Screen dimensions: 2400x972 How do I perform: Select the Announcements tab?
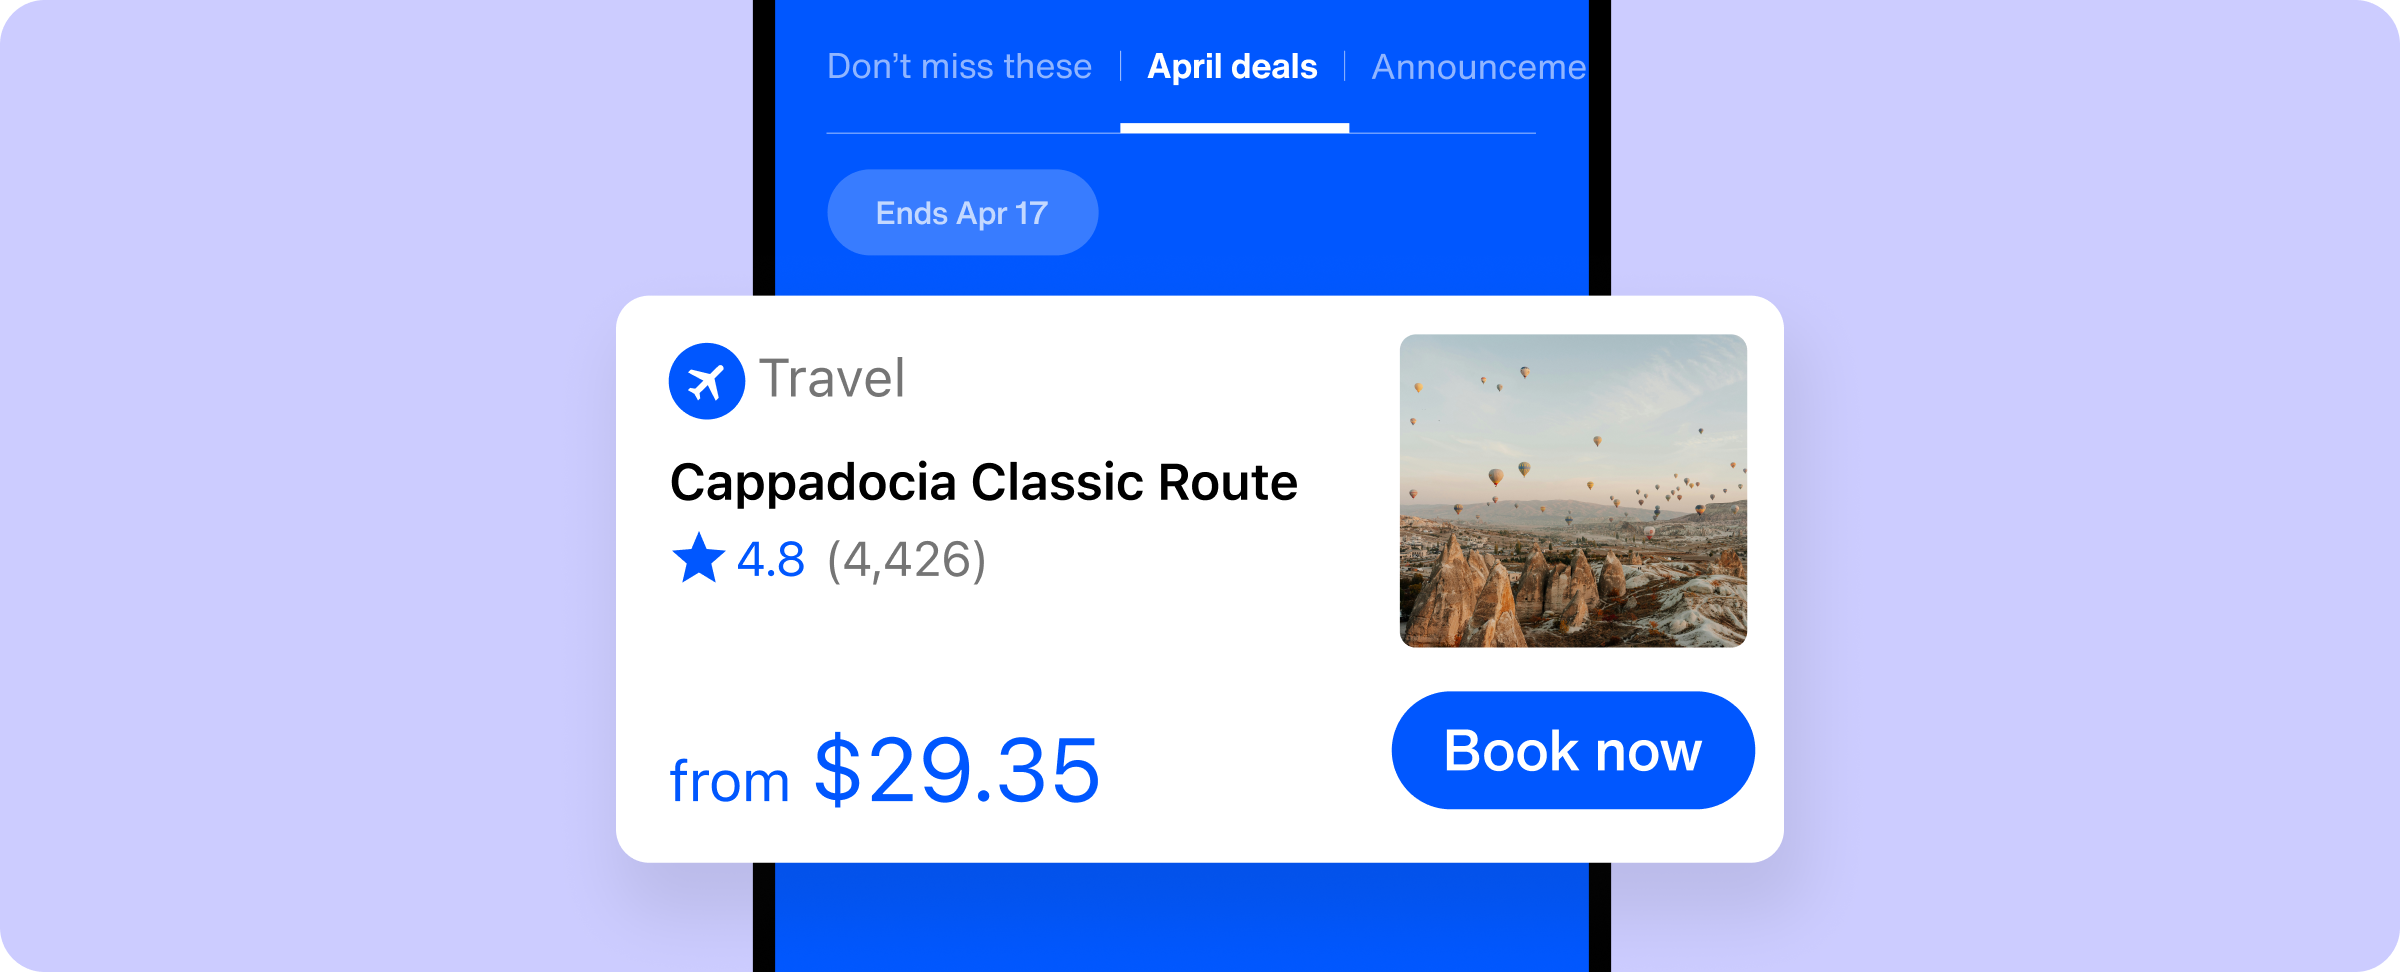point(1479,67)
